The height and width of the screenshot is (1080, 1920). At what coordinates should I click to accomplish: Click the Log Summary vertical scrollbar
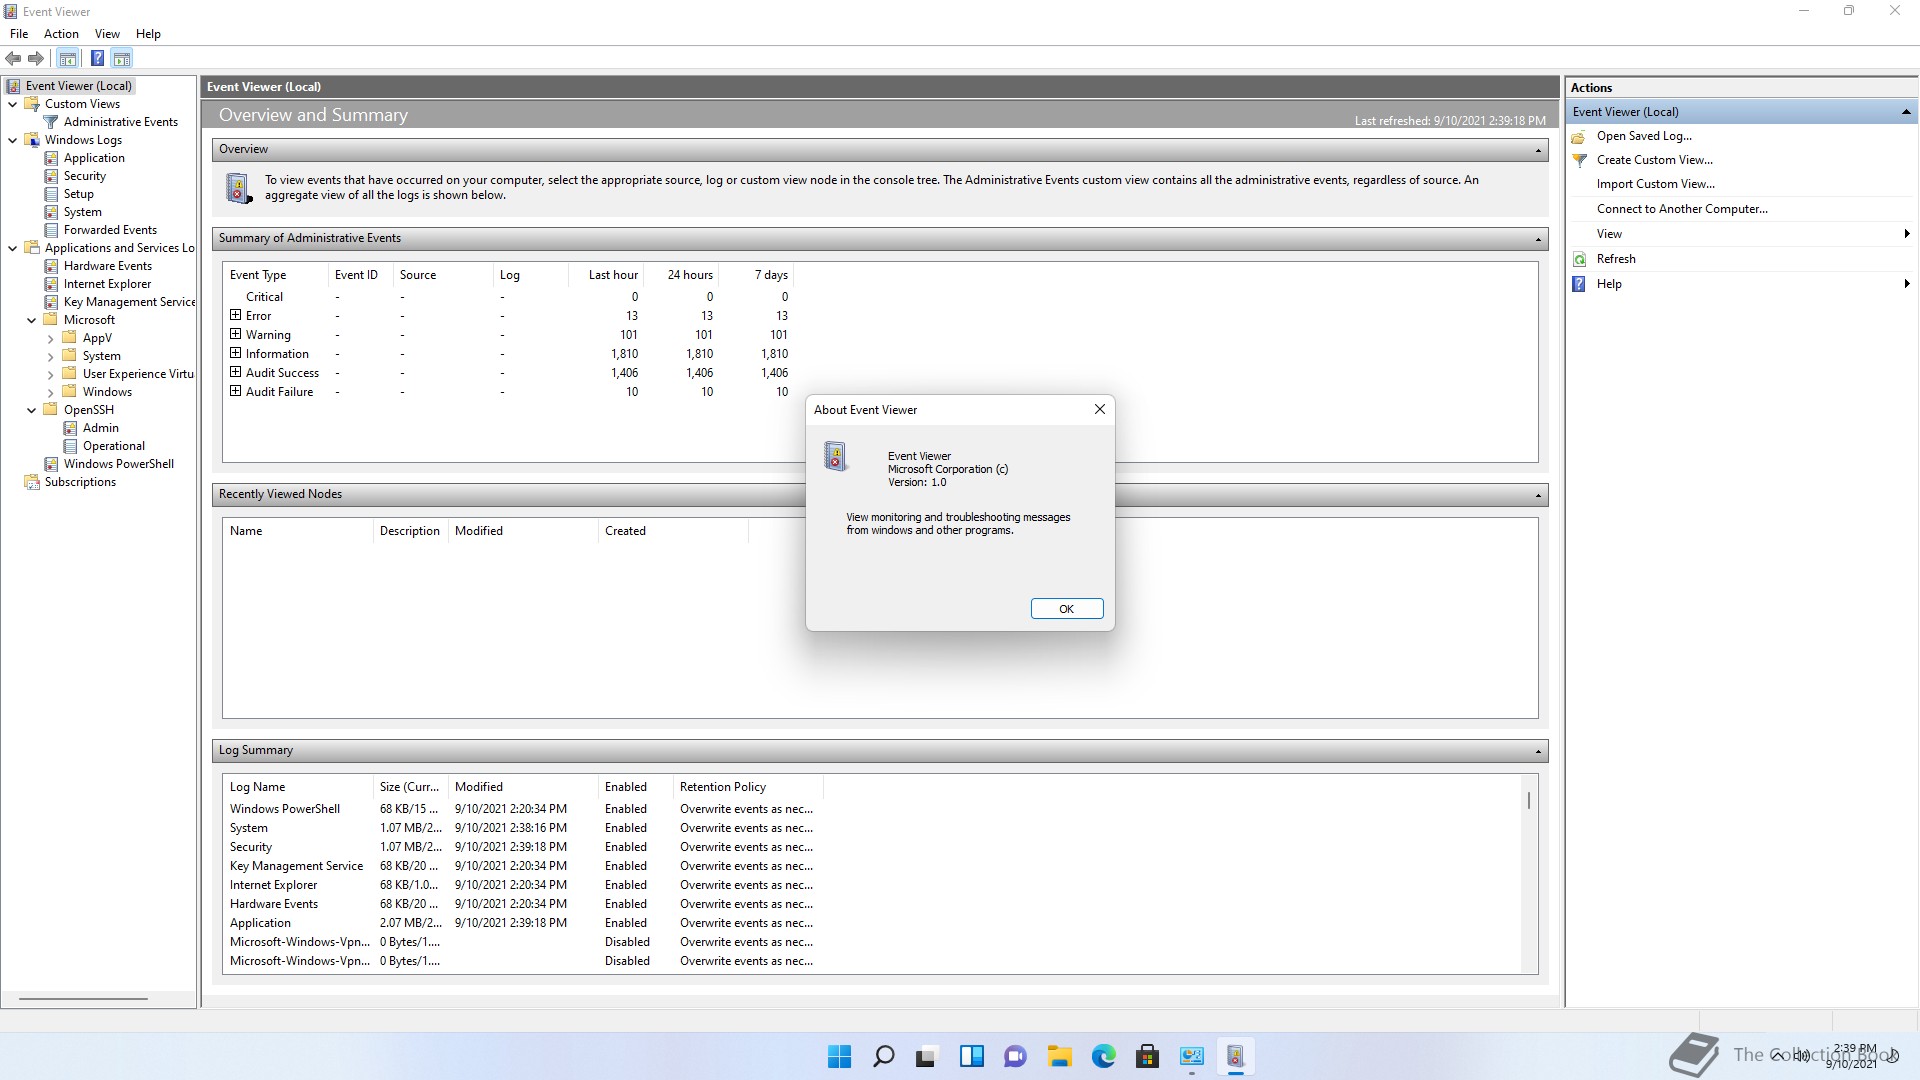[1528, 800]
